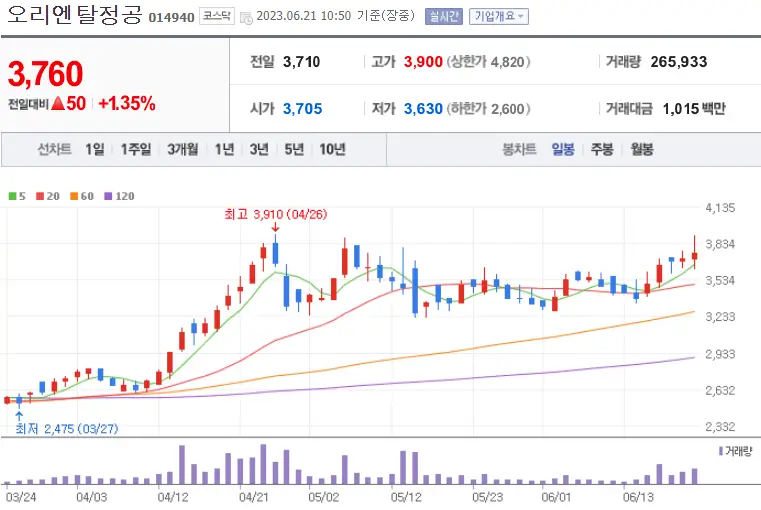
Task: Click the 전일 value 3,710
Action: point(301,62)
